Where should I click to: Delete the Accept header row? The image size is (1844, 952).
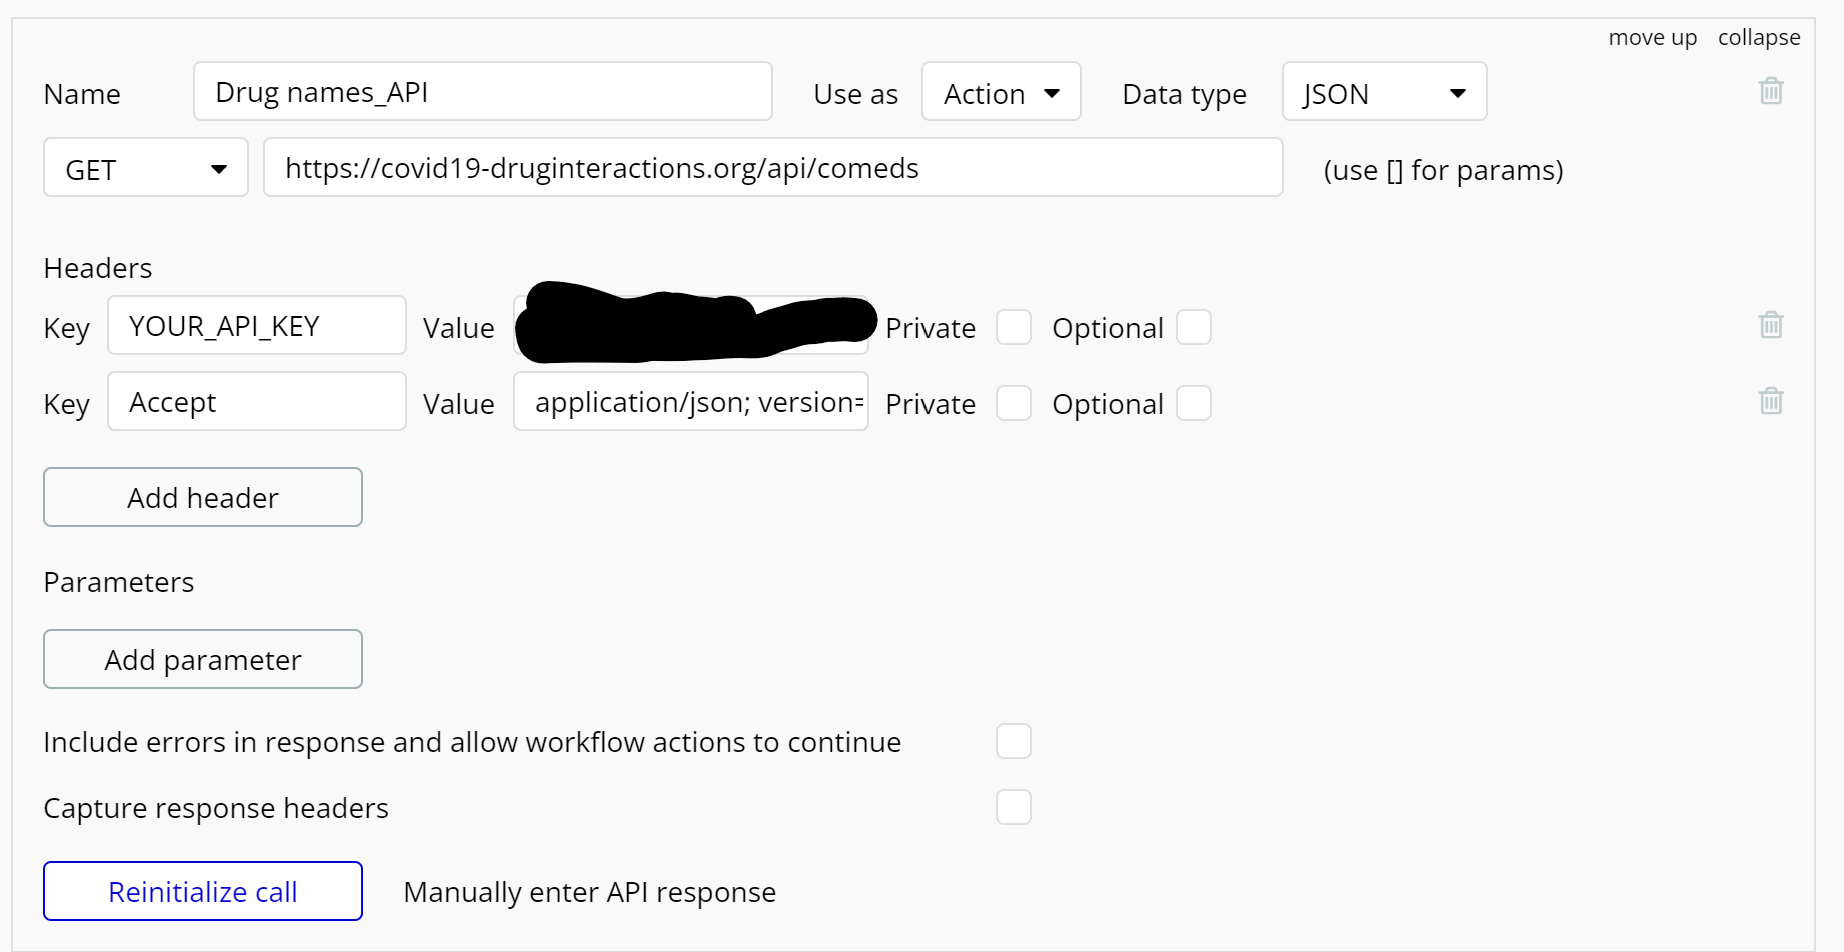(1771, 401)
